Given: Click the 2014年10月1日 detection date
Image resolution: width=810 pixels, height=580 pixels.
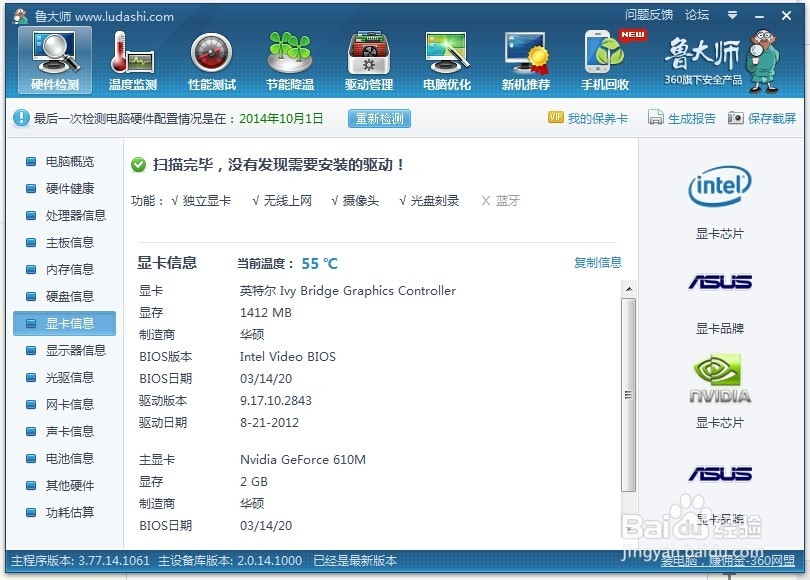Looking at the screenshot, I should click(x=281, y=118).
